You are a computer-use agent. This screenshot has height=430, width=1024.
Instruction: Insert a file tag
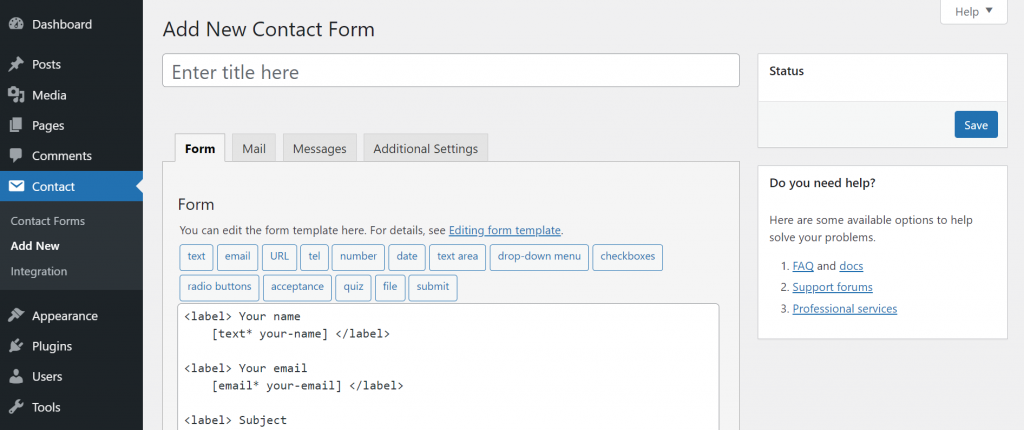coord(391,288)
